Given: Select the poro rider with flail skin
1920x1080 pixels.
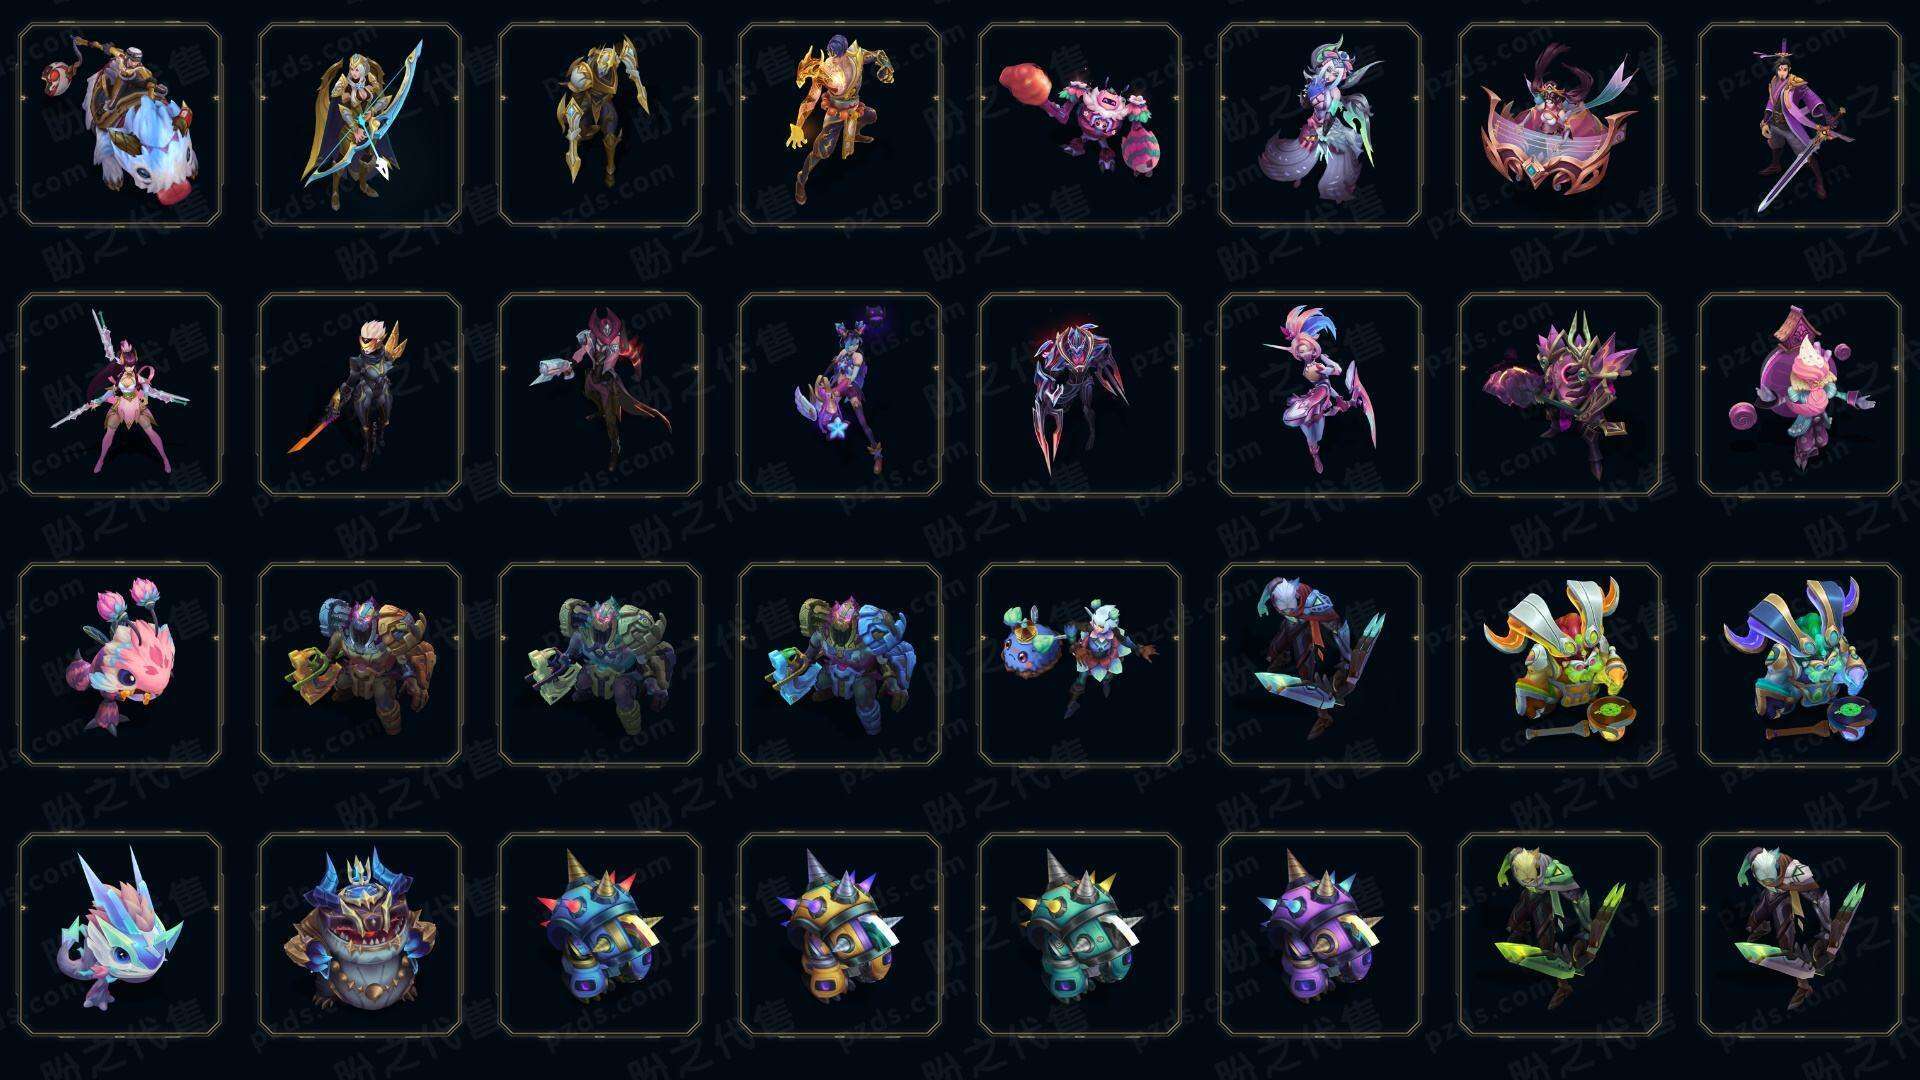Looking at the screenshot, I should [120, 124].
